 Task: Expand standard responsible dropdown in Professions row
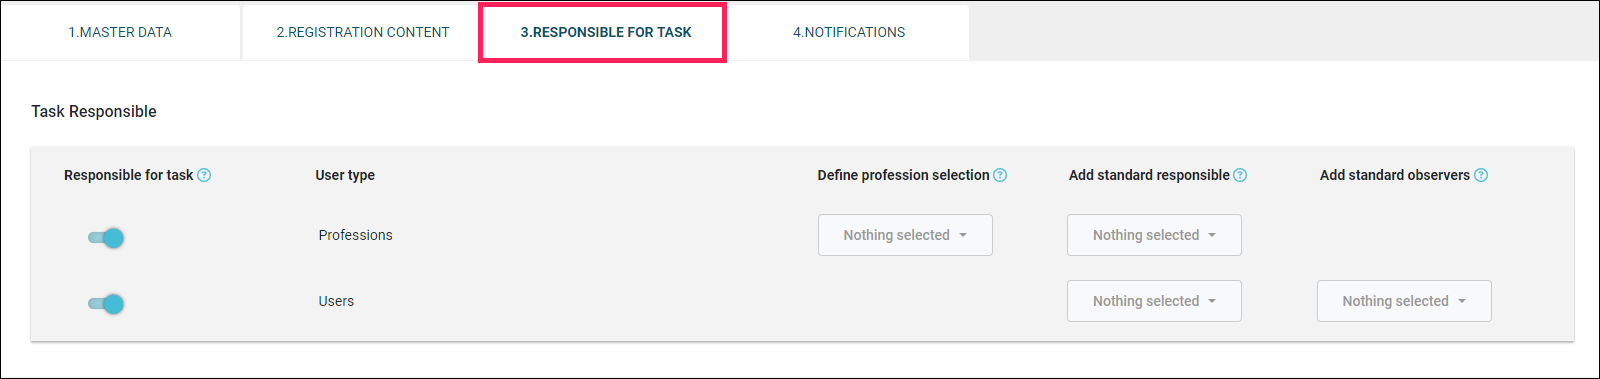click(1154, 235)
